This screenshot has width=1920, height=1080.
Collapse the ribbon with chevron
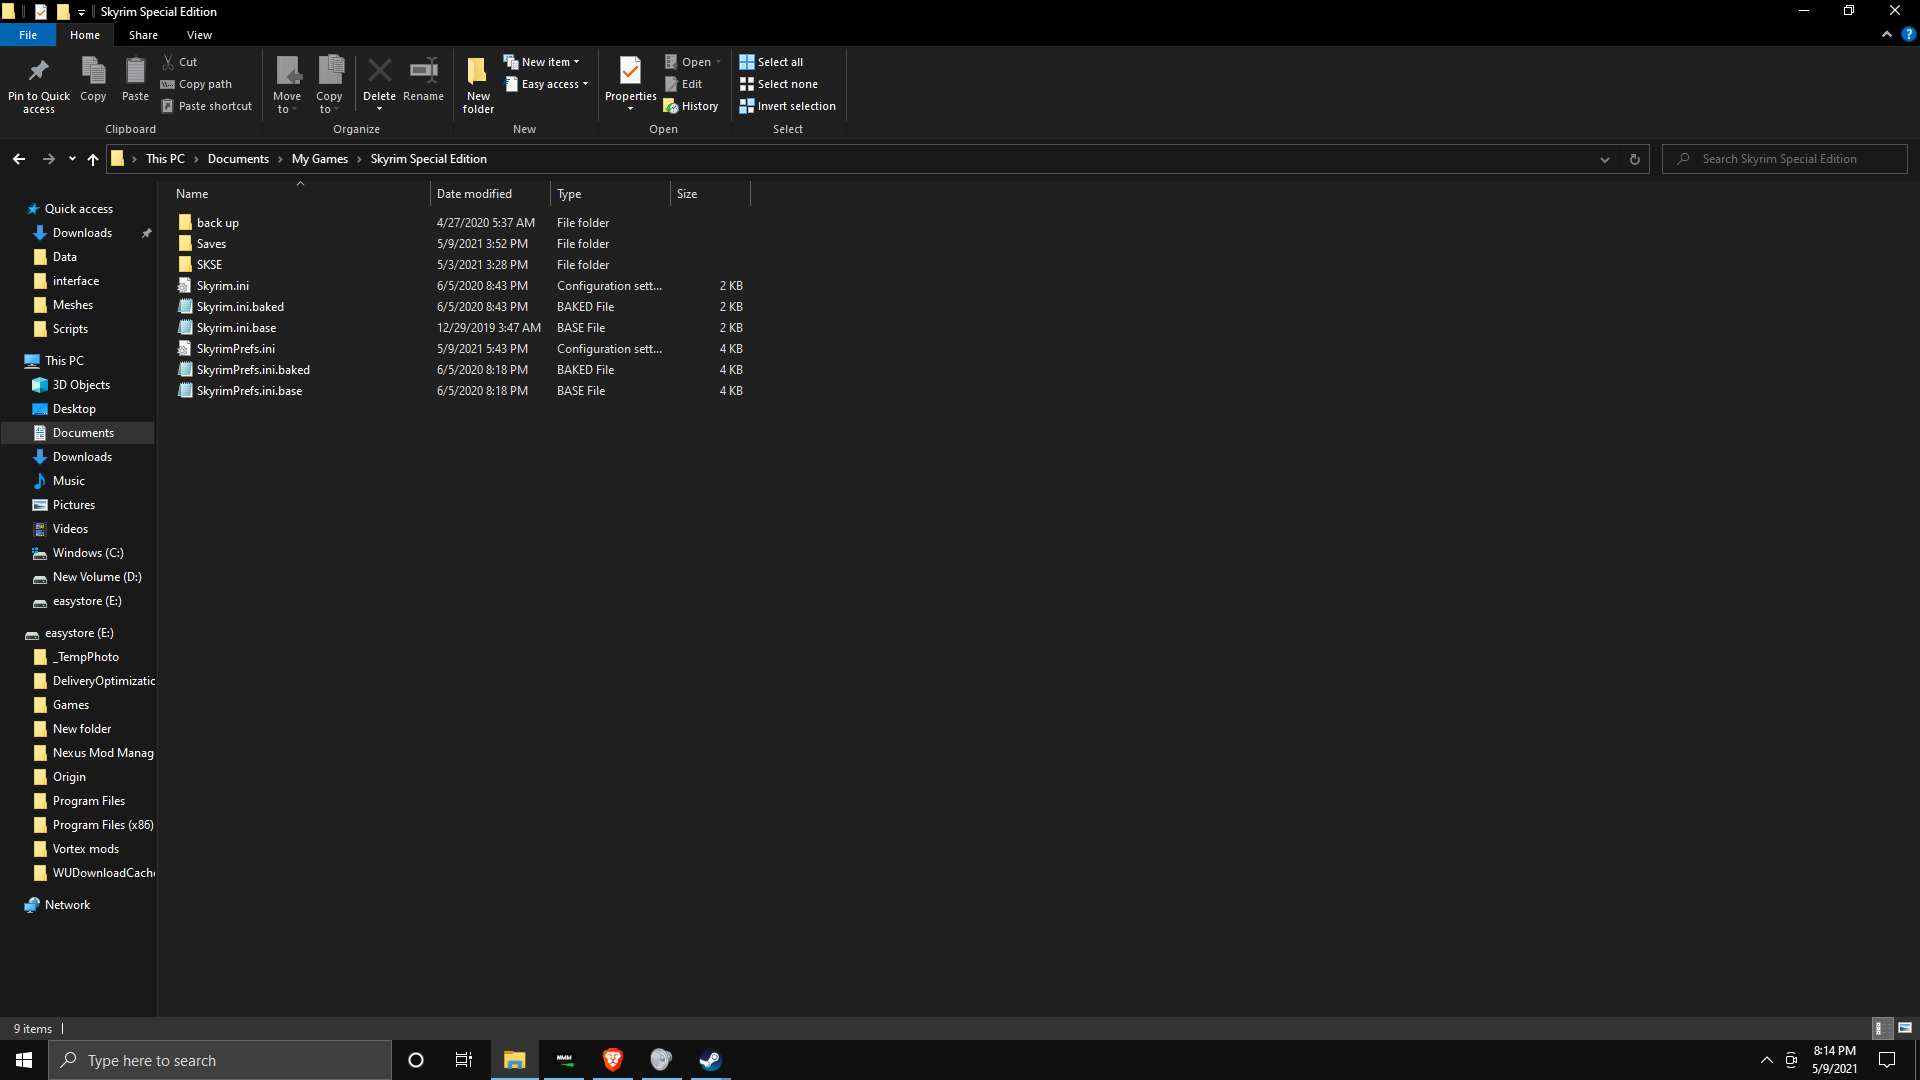1887,34
